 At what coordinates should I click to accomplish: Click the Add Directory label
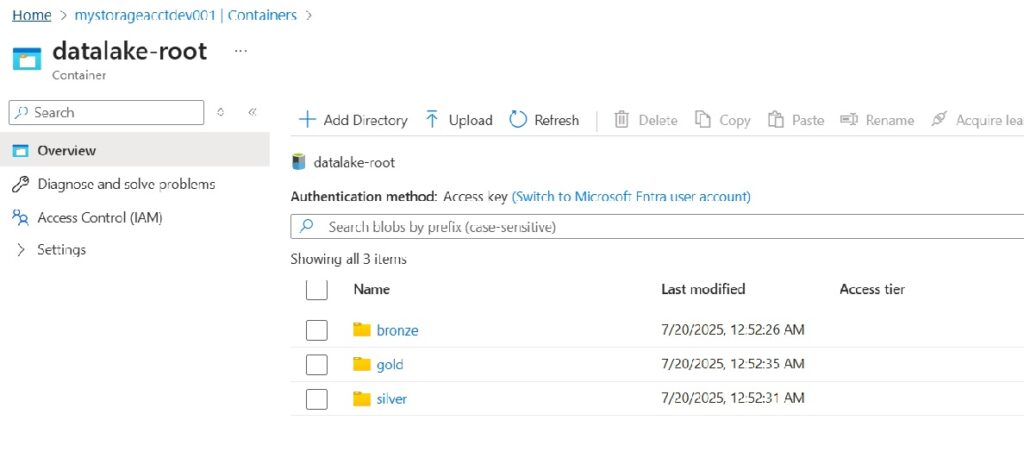(365, 120)
